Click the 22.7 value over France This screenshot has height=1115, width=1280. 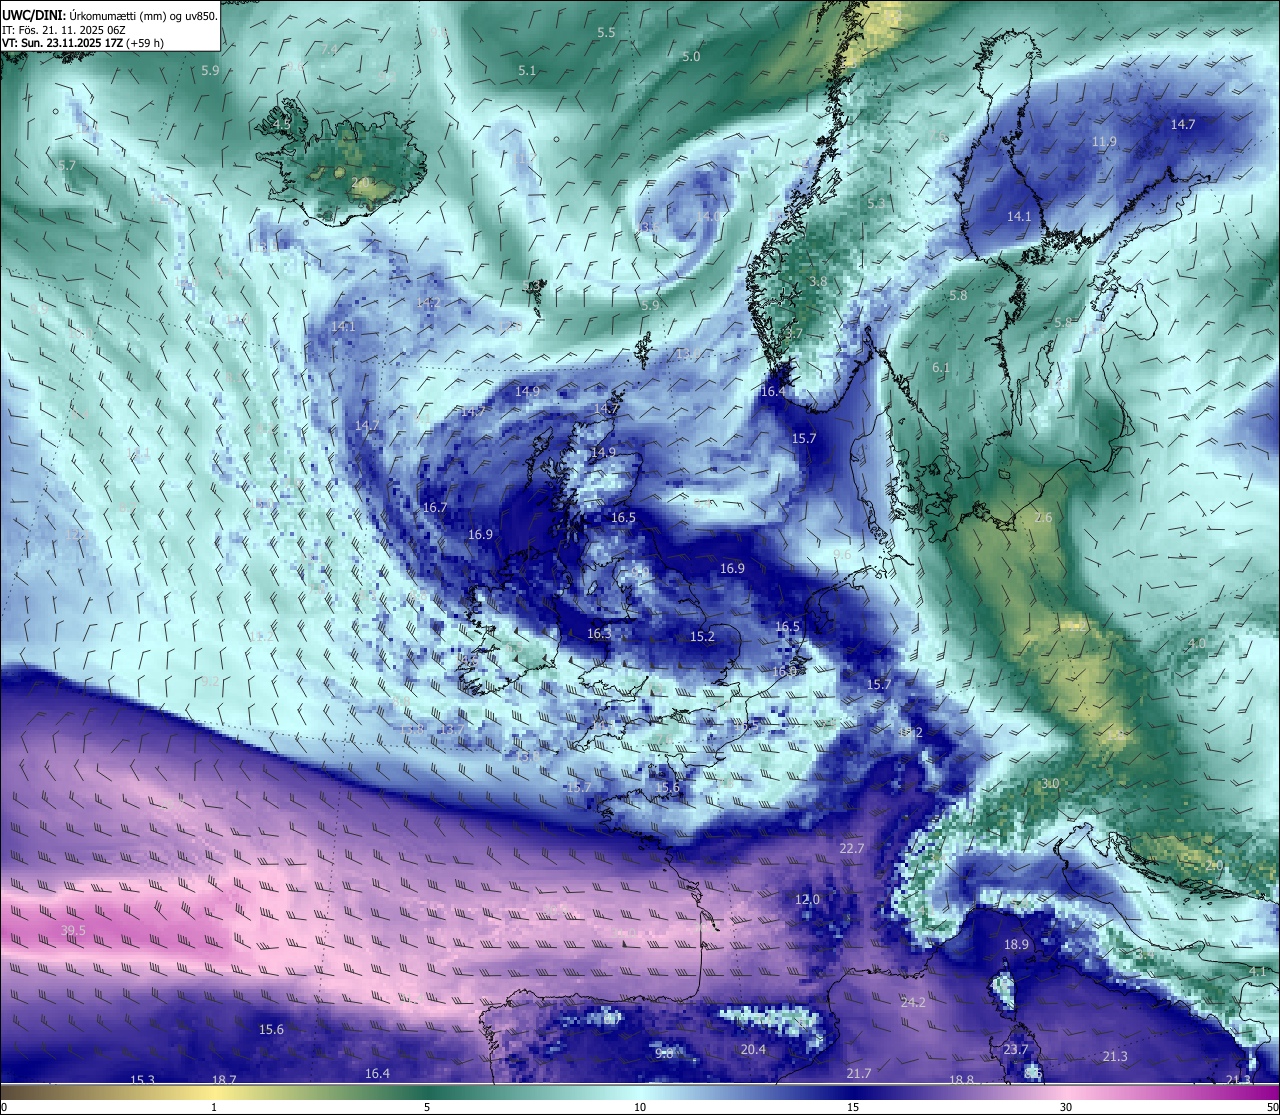pyautogui.click(x=851, y=849)
